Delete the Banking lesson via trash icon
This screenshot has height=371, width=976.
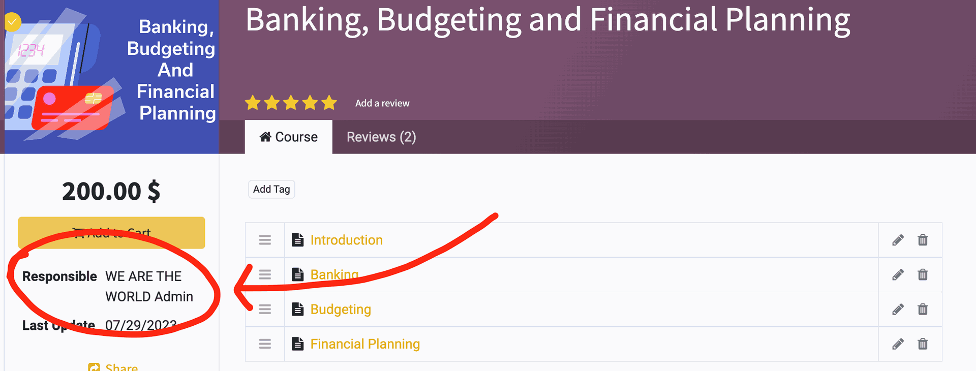click(x=922, y=275)
